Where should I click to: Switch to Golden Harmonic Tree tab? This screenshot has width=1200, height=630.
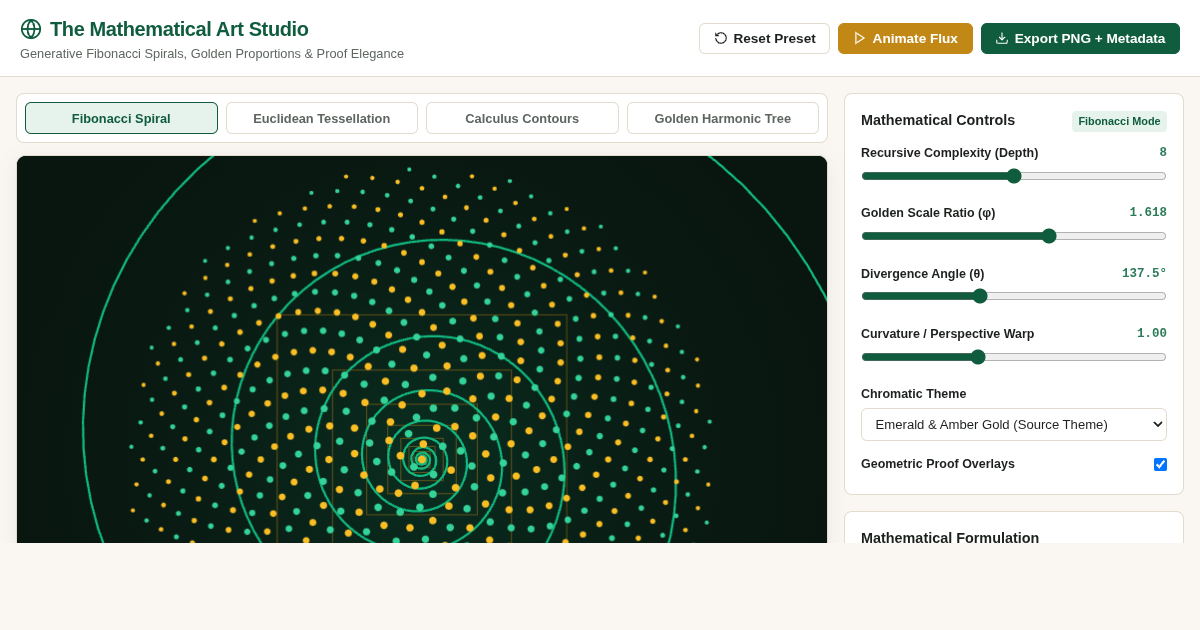pos(723,118)
